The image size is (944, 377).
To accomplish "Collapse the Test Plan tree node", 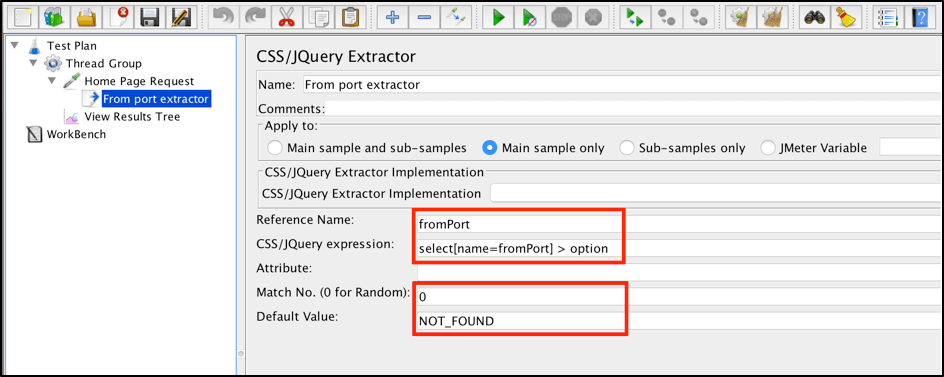I will [15, 45].
